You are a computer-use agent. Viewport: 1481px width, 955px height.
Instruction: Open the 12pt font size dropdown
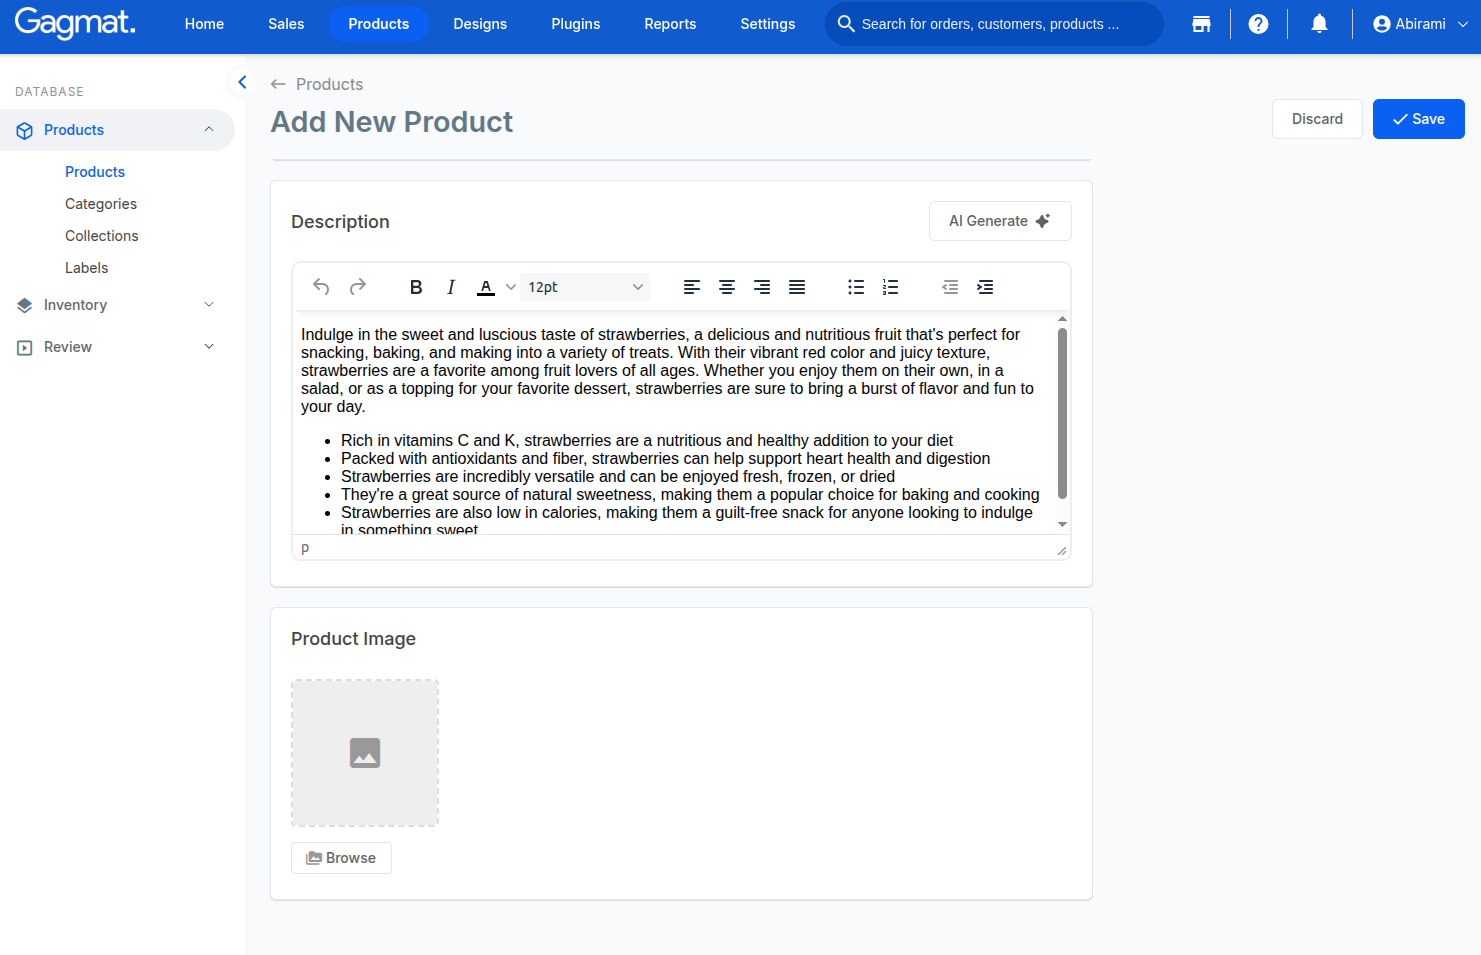585,287
